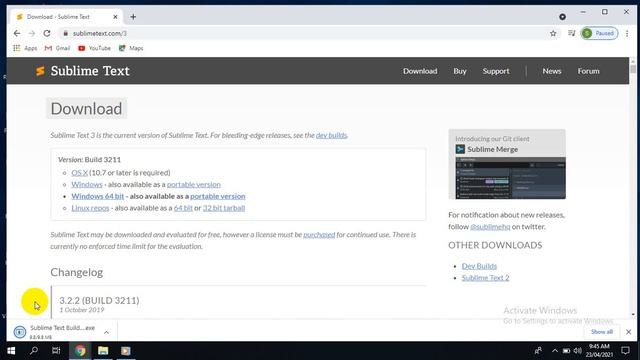
Task: Show hidden tray icons chevron
Action: pyautogui.click(x=555, y=351)
